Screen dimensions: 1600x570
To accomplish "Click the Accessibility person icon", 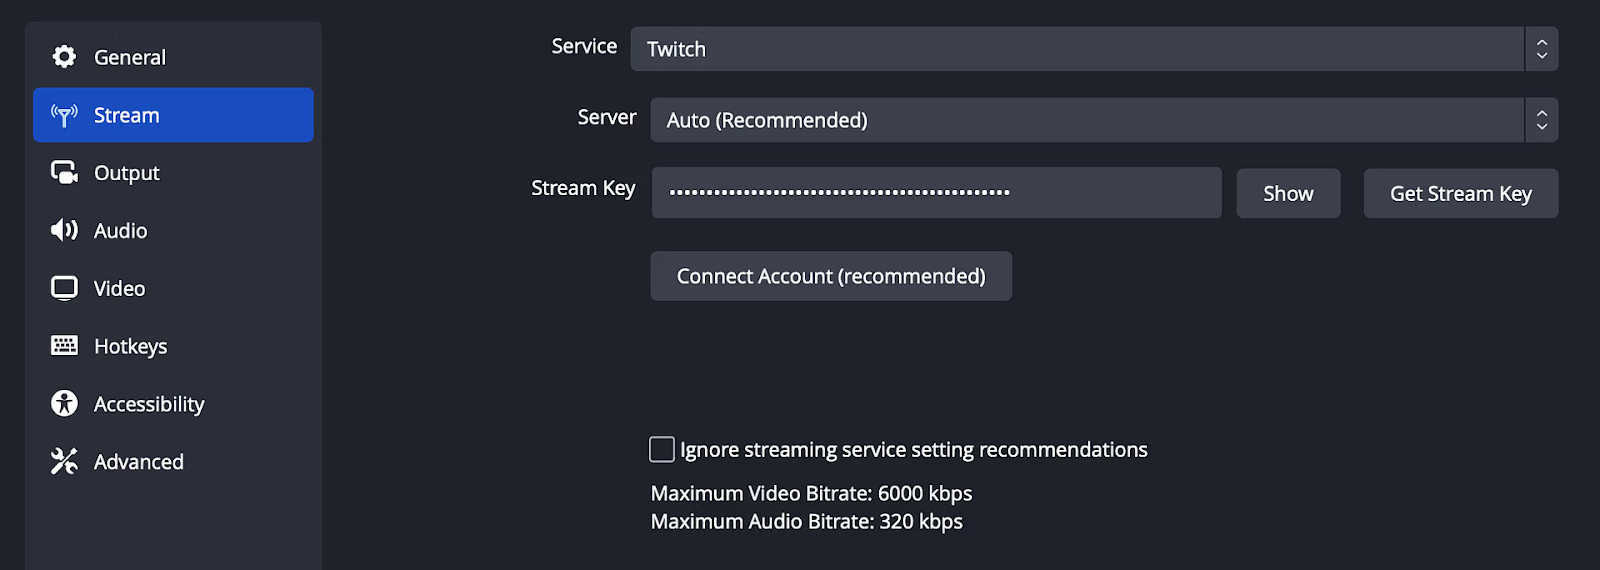I will pyautogui.click(x=64, y=403).
